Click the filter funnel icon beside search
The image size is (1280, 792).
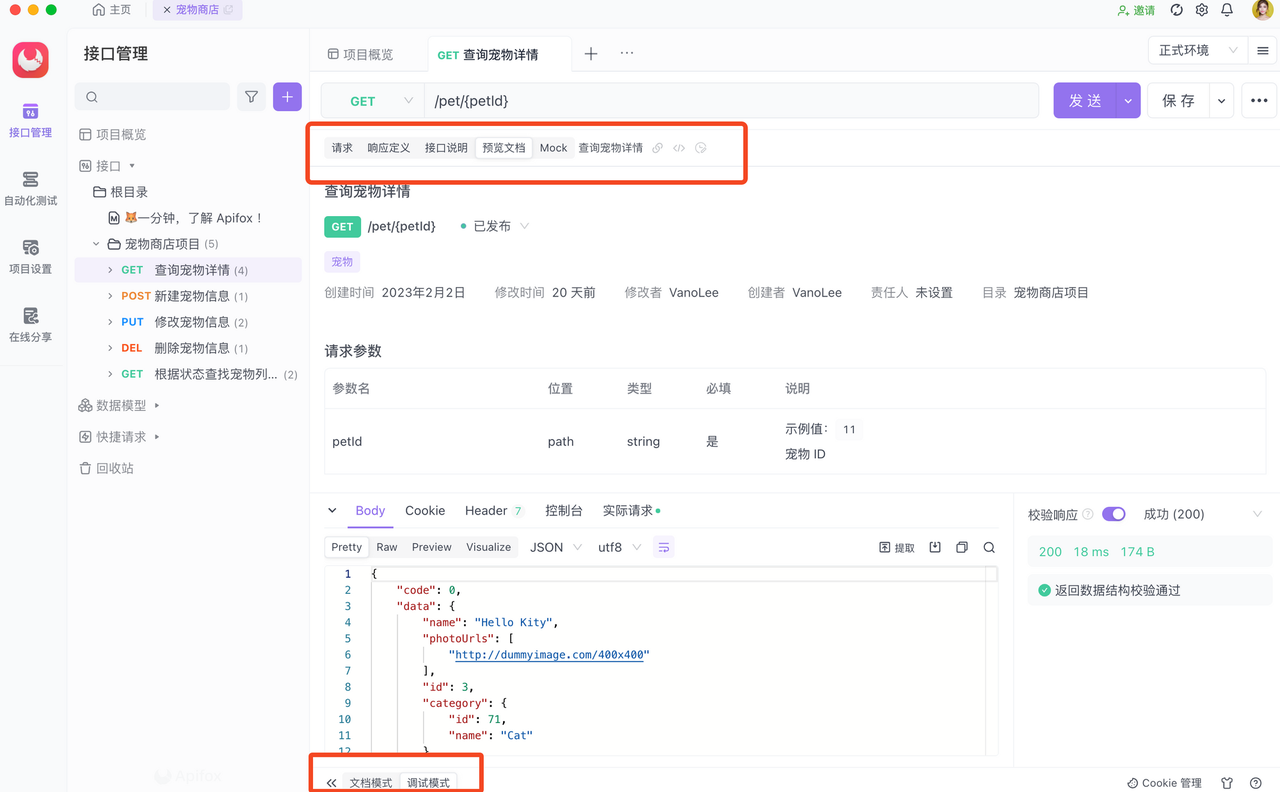tap(251, 97)
